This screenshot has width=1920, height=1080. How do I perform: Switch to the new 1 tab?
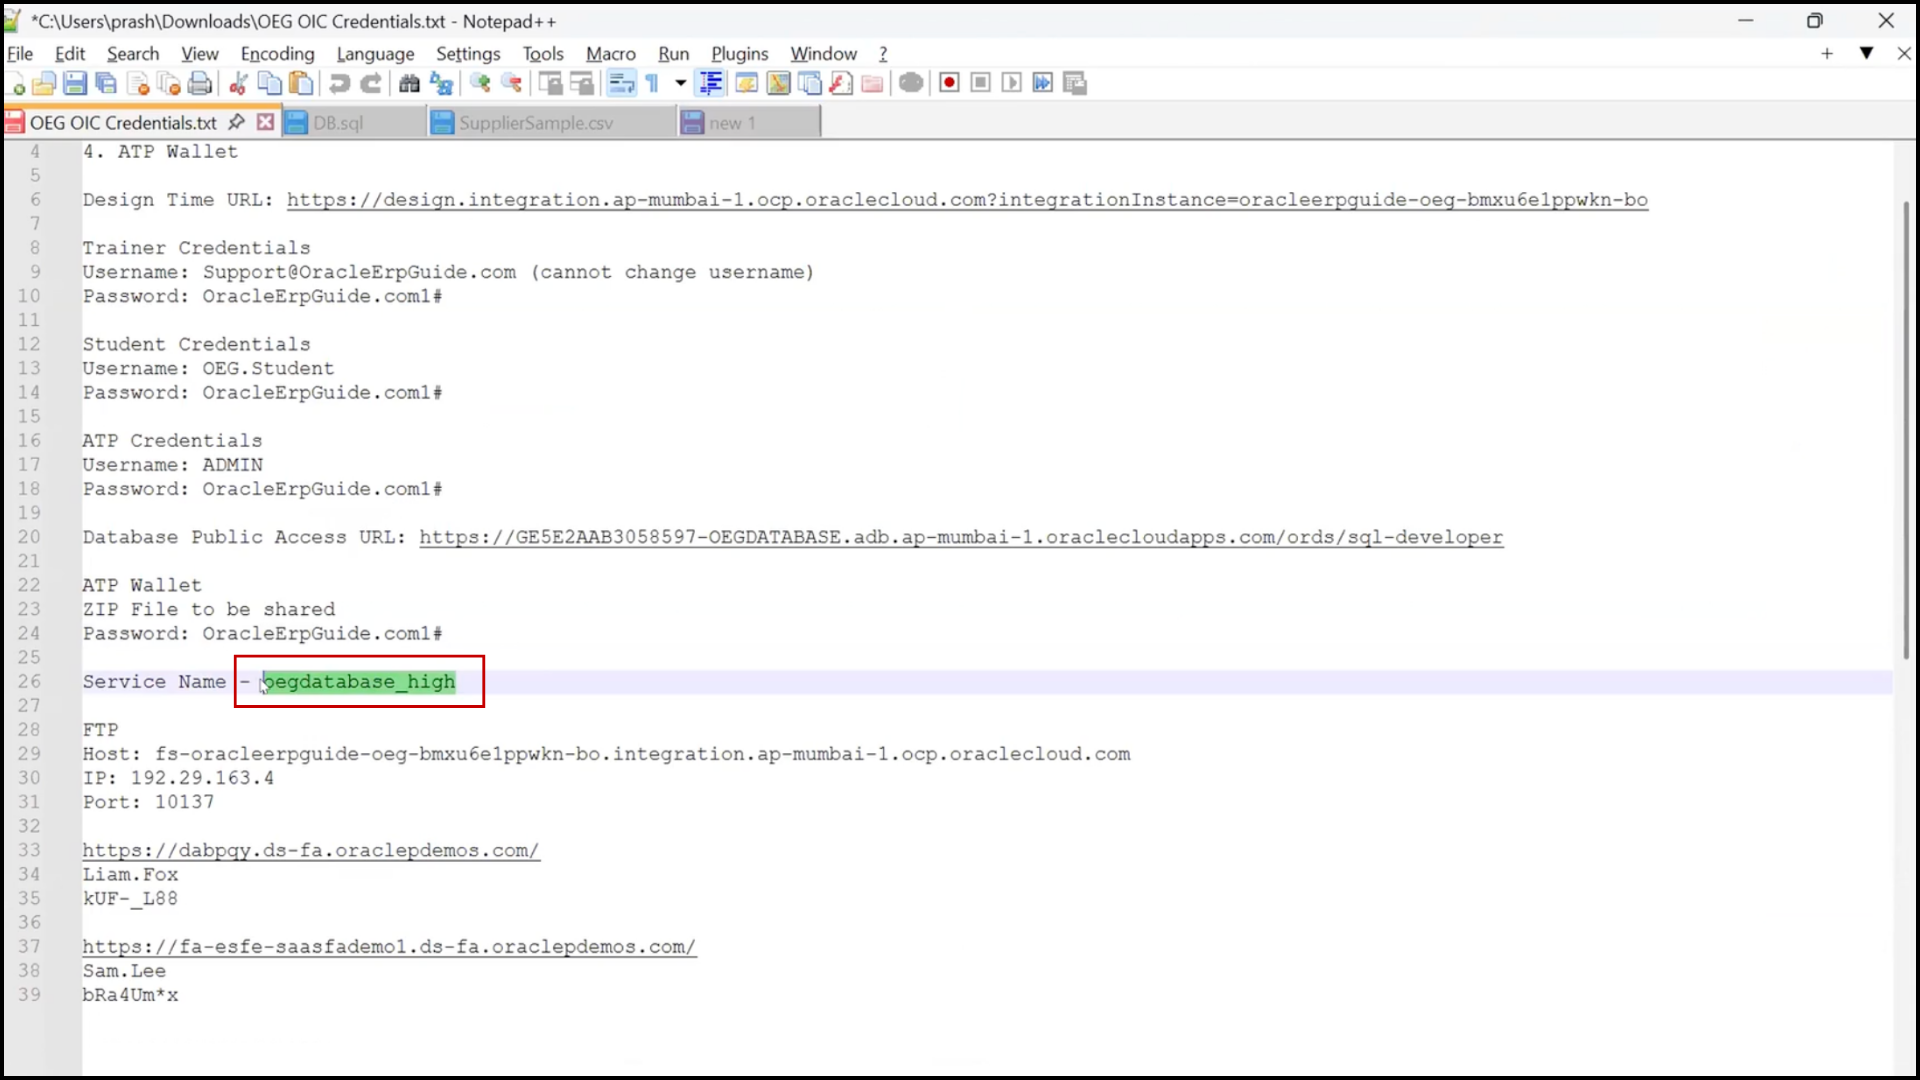(748, 122)
